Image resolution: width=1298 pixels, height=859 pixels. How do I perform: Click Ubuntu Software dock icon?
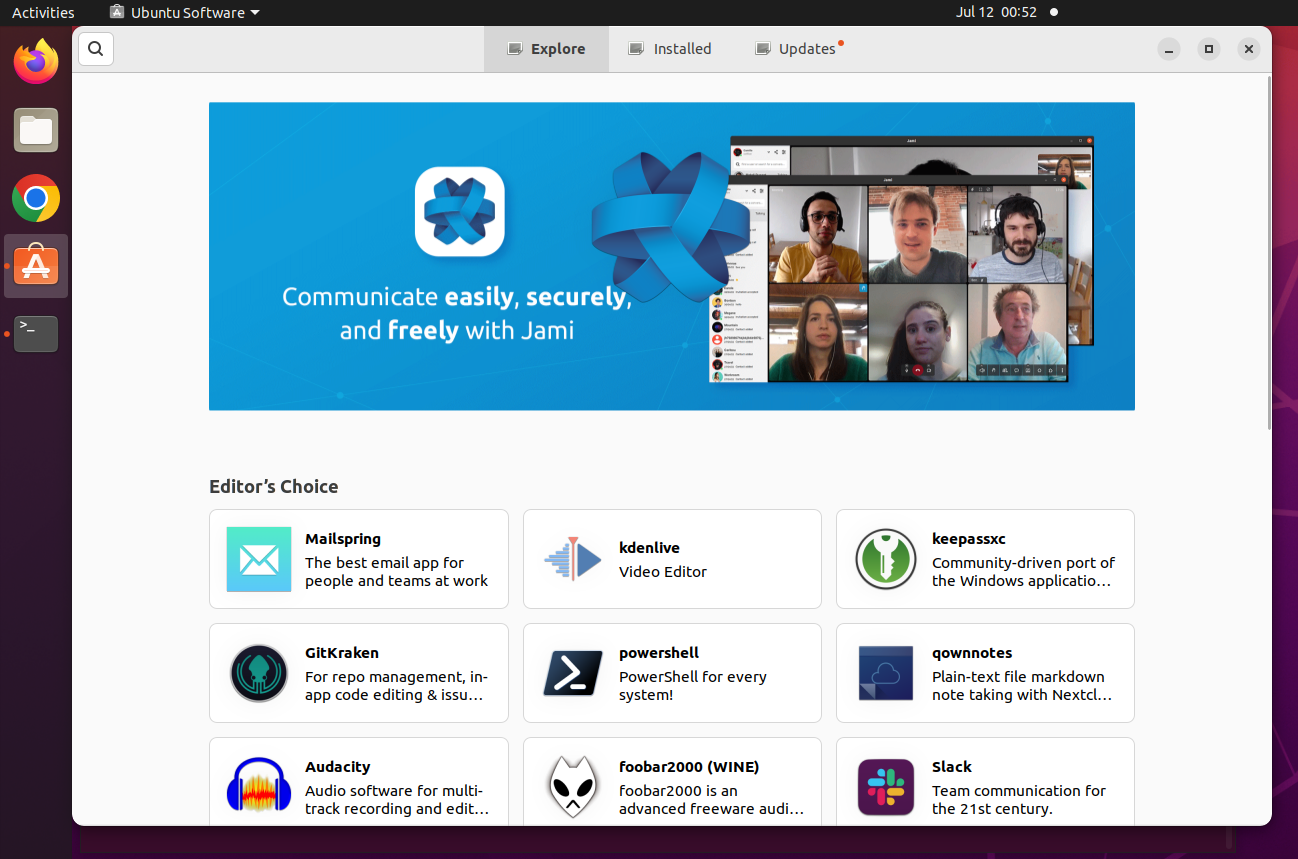[x=36, y=266]
